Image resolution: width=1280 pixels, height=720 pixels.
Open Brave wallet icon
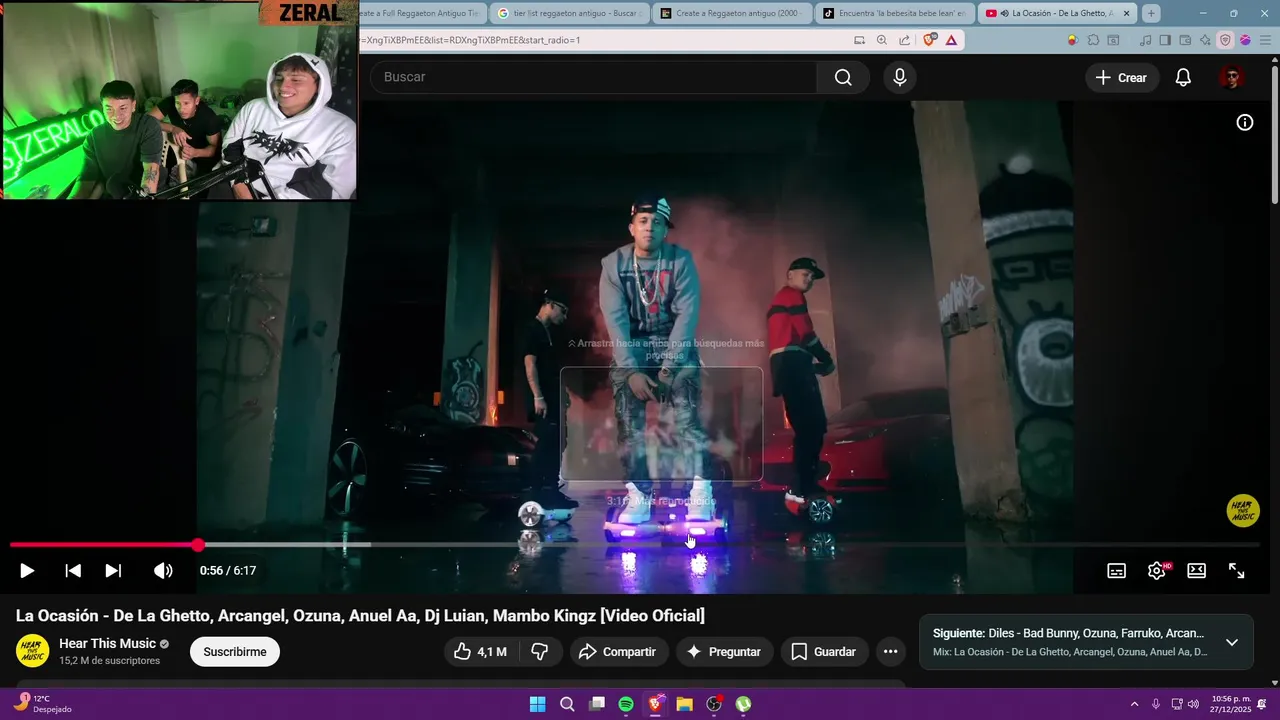(1185, 40)
